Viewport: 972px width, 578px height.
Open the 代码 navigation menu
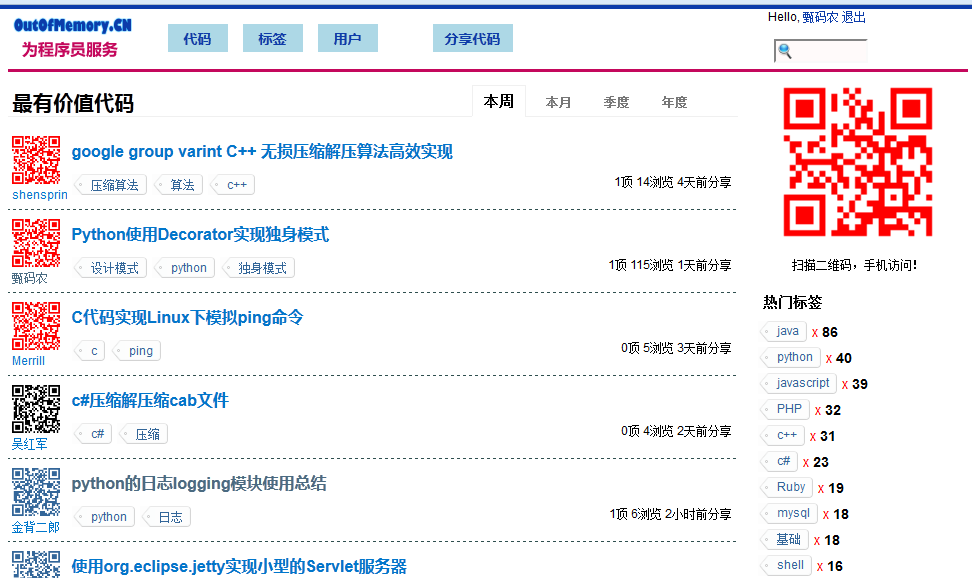[198, 38]
